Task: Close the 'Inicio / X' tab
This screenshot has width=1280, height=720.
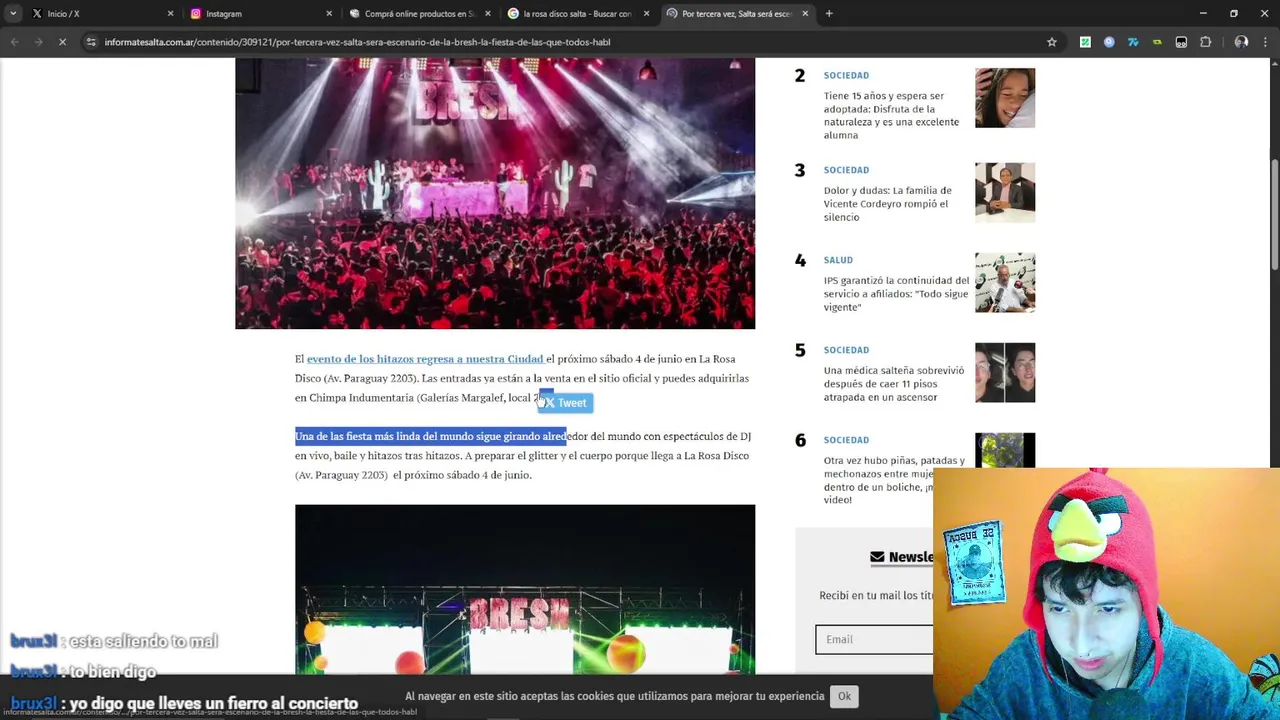Action: tap(170, 14)
